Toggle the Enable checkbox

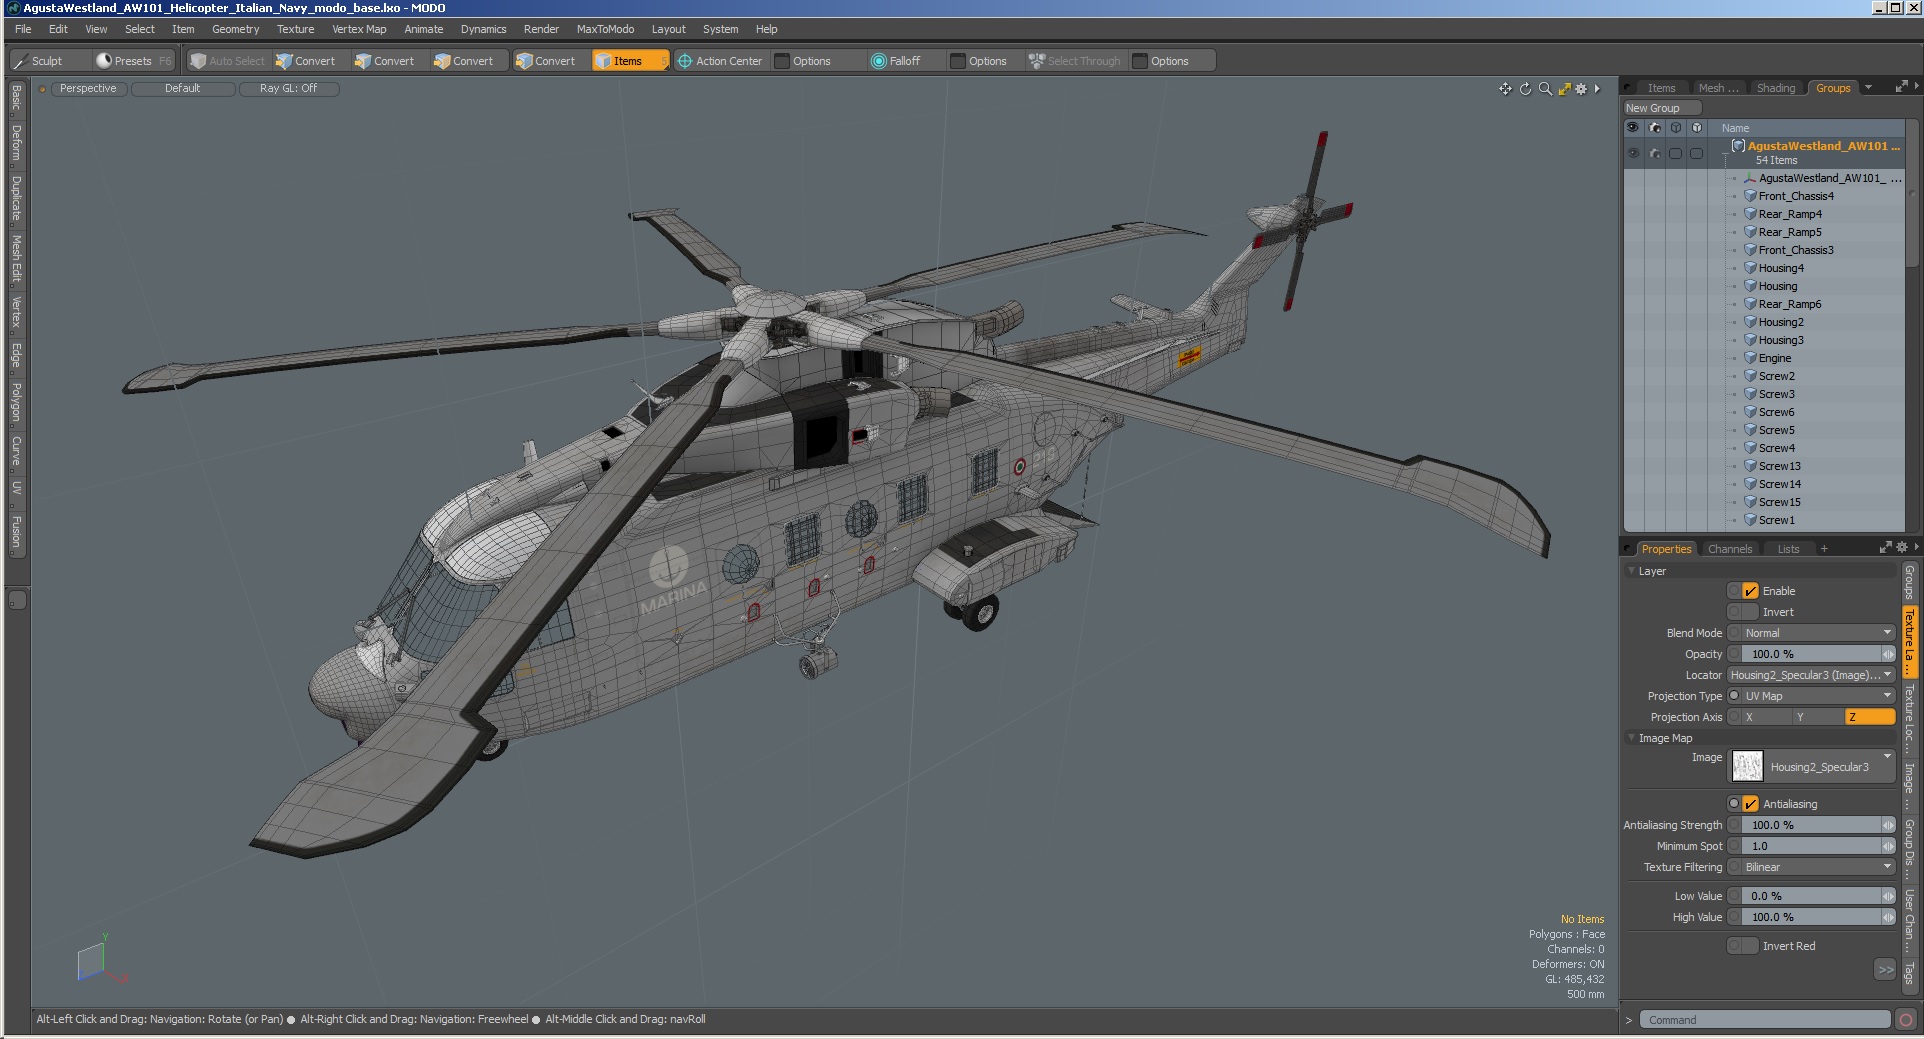[1750, 591]
